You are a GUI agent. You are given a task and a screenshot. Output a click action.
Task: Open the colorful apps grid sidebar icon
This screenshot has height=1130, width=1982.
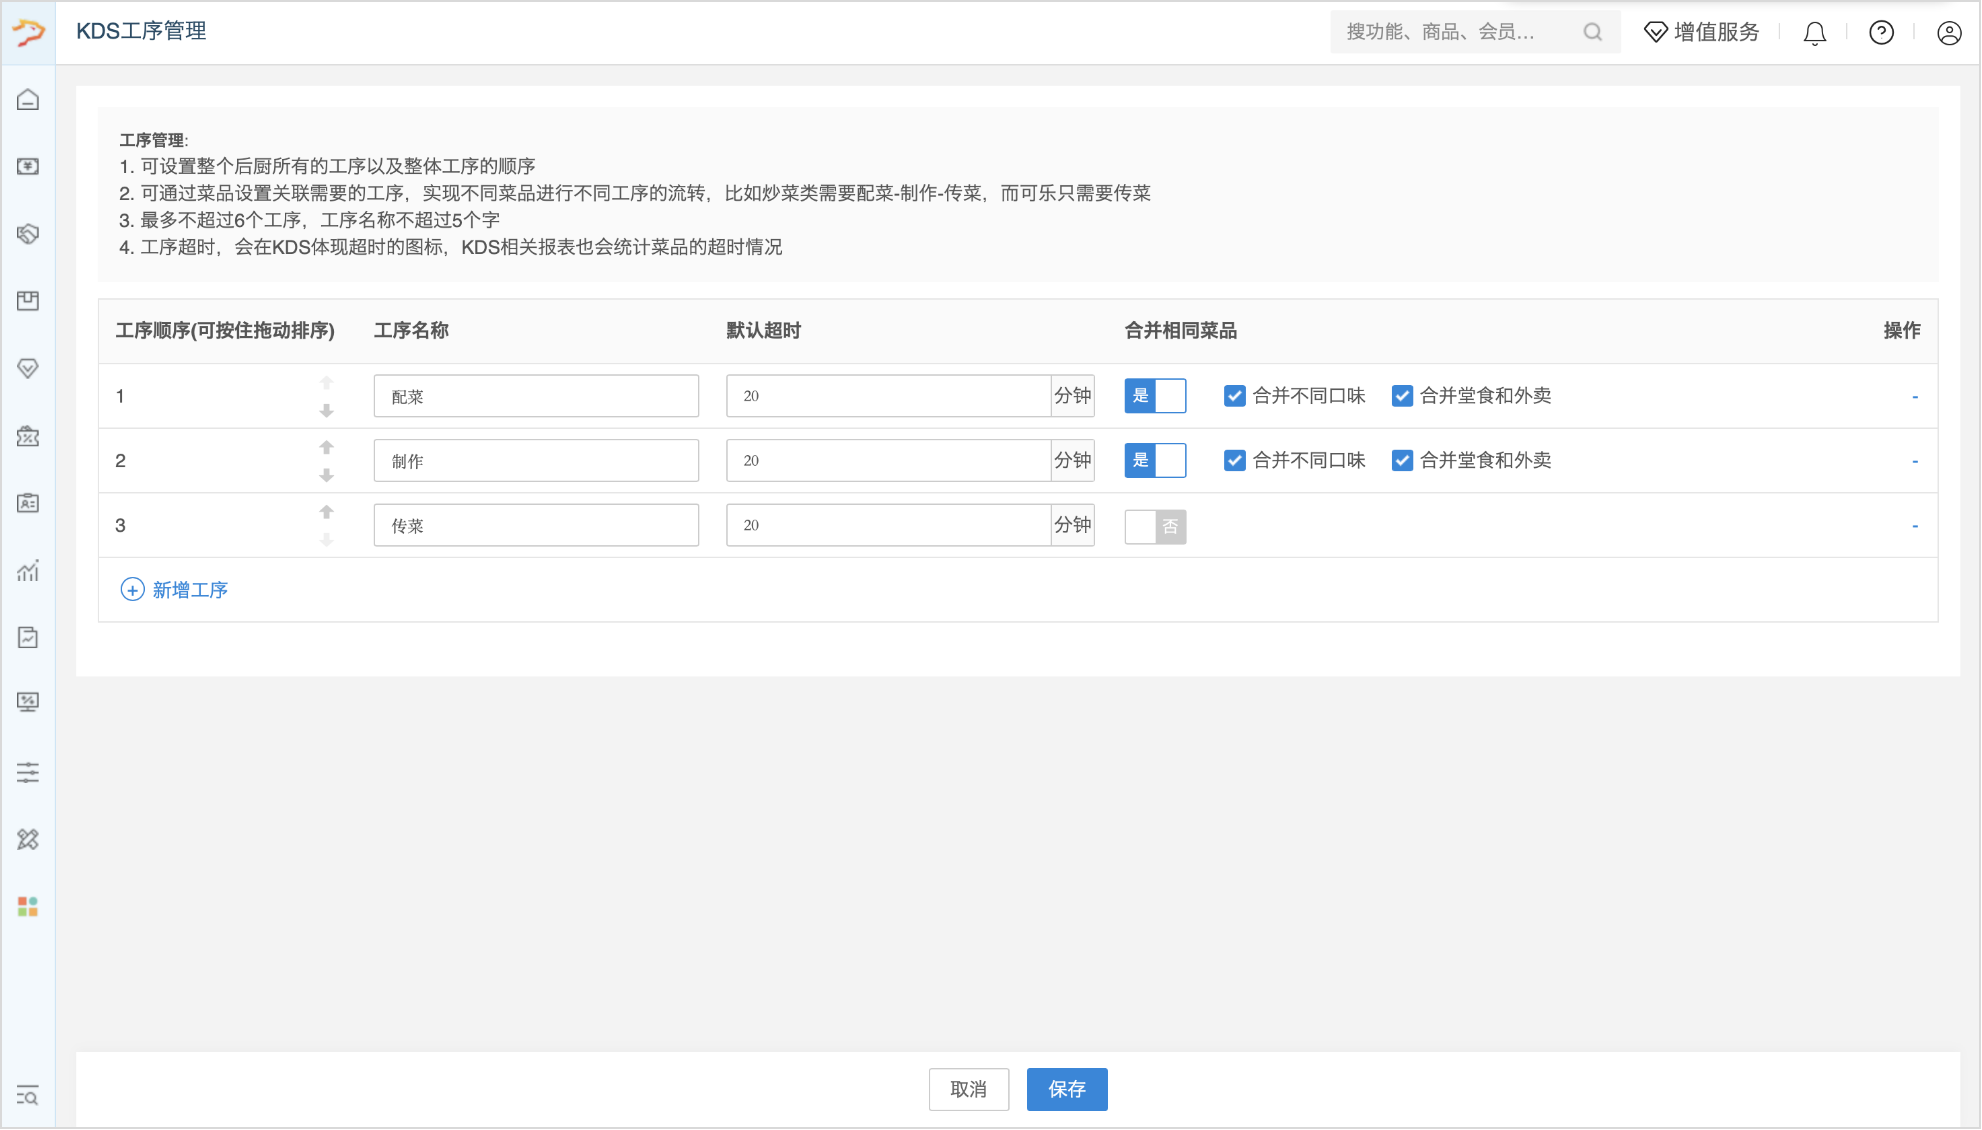click(28, 907)
